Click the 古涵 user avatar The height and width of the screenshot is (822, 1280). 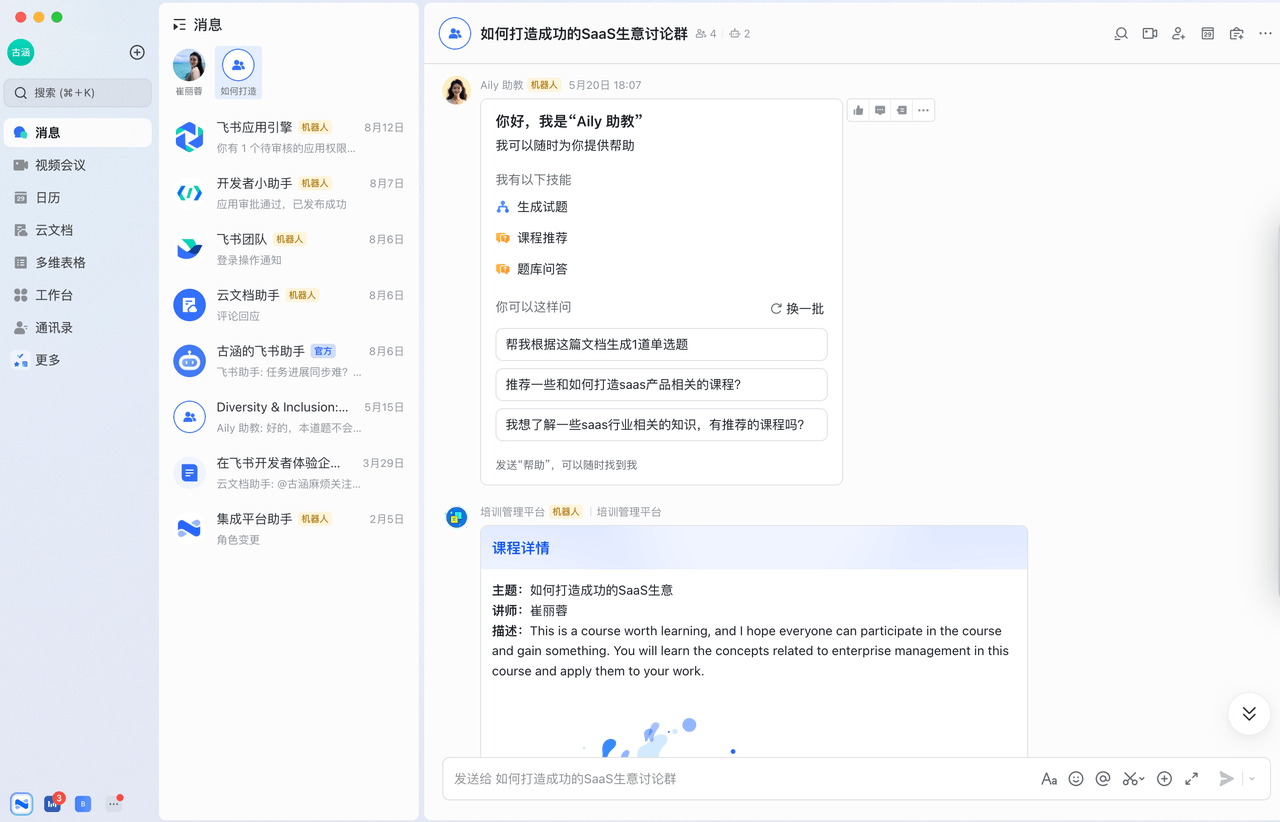click(21, 52)
